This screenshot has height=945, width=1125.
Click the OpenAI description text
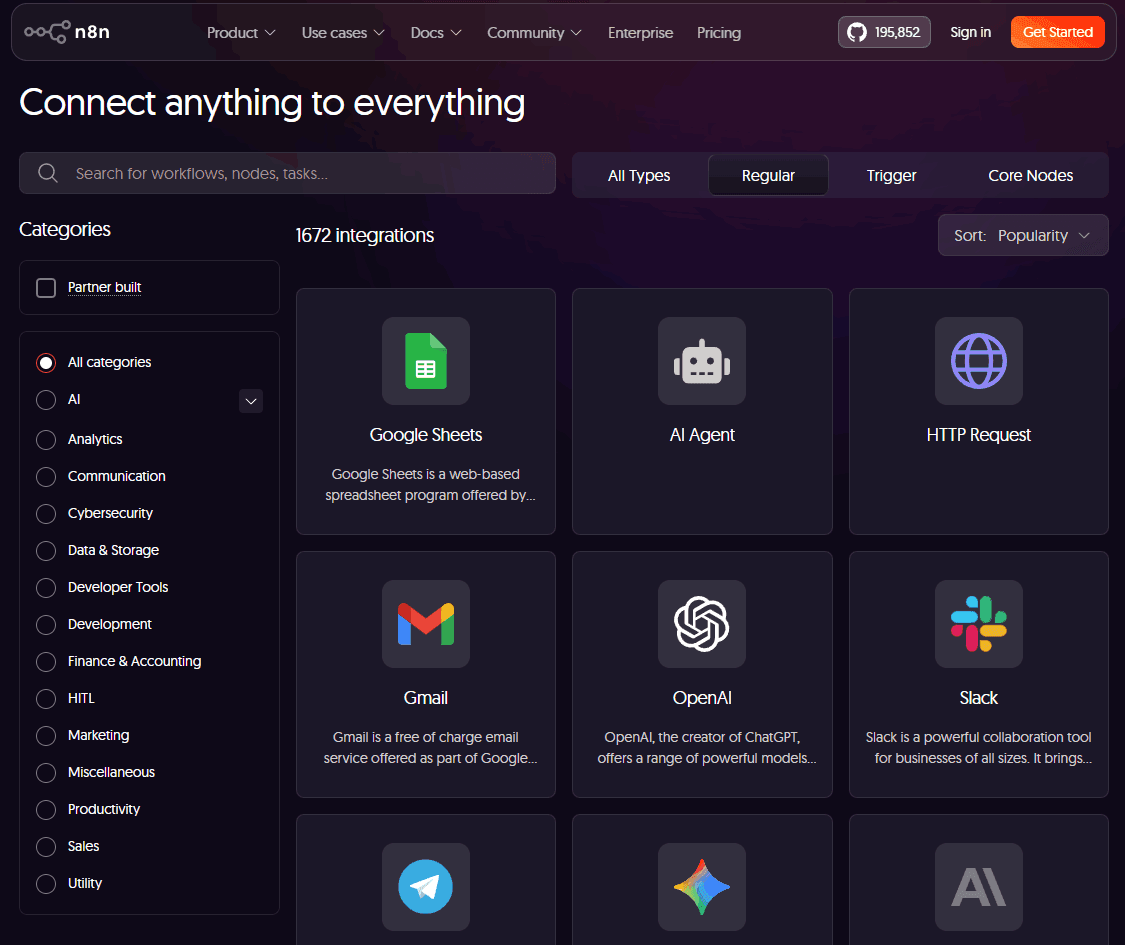(706, 748)
